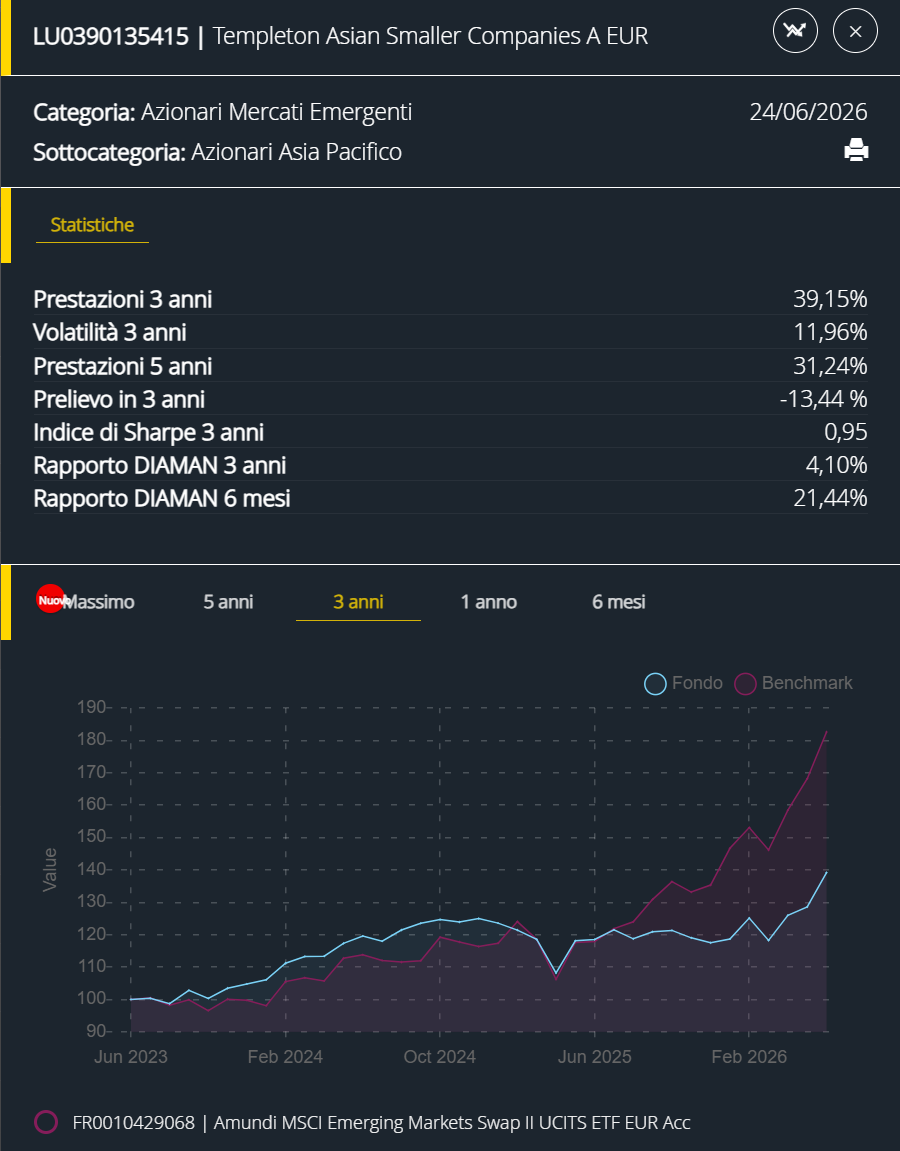Switch chart to 6 mesi
Screen dimensions: 900x1151
pyautogui.click(x=619, y=602)
